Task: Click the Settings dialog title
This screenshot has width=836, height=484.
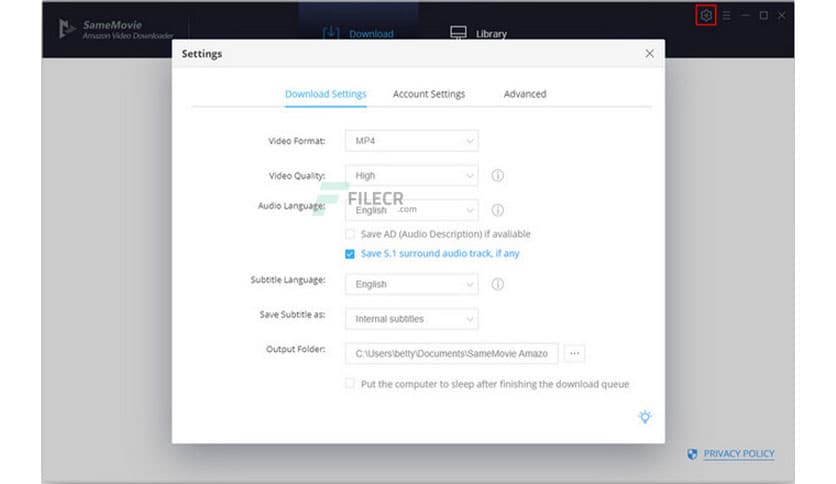Action: click(x=202, y=54)
